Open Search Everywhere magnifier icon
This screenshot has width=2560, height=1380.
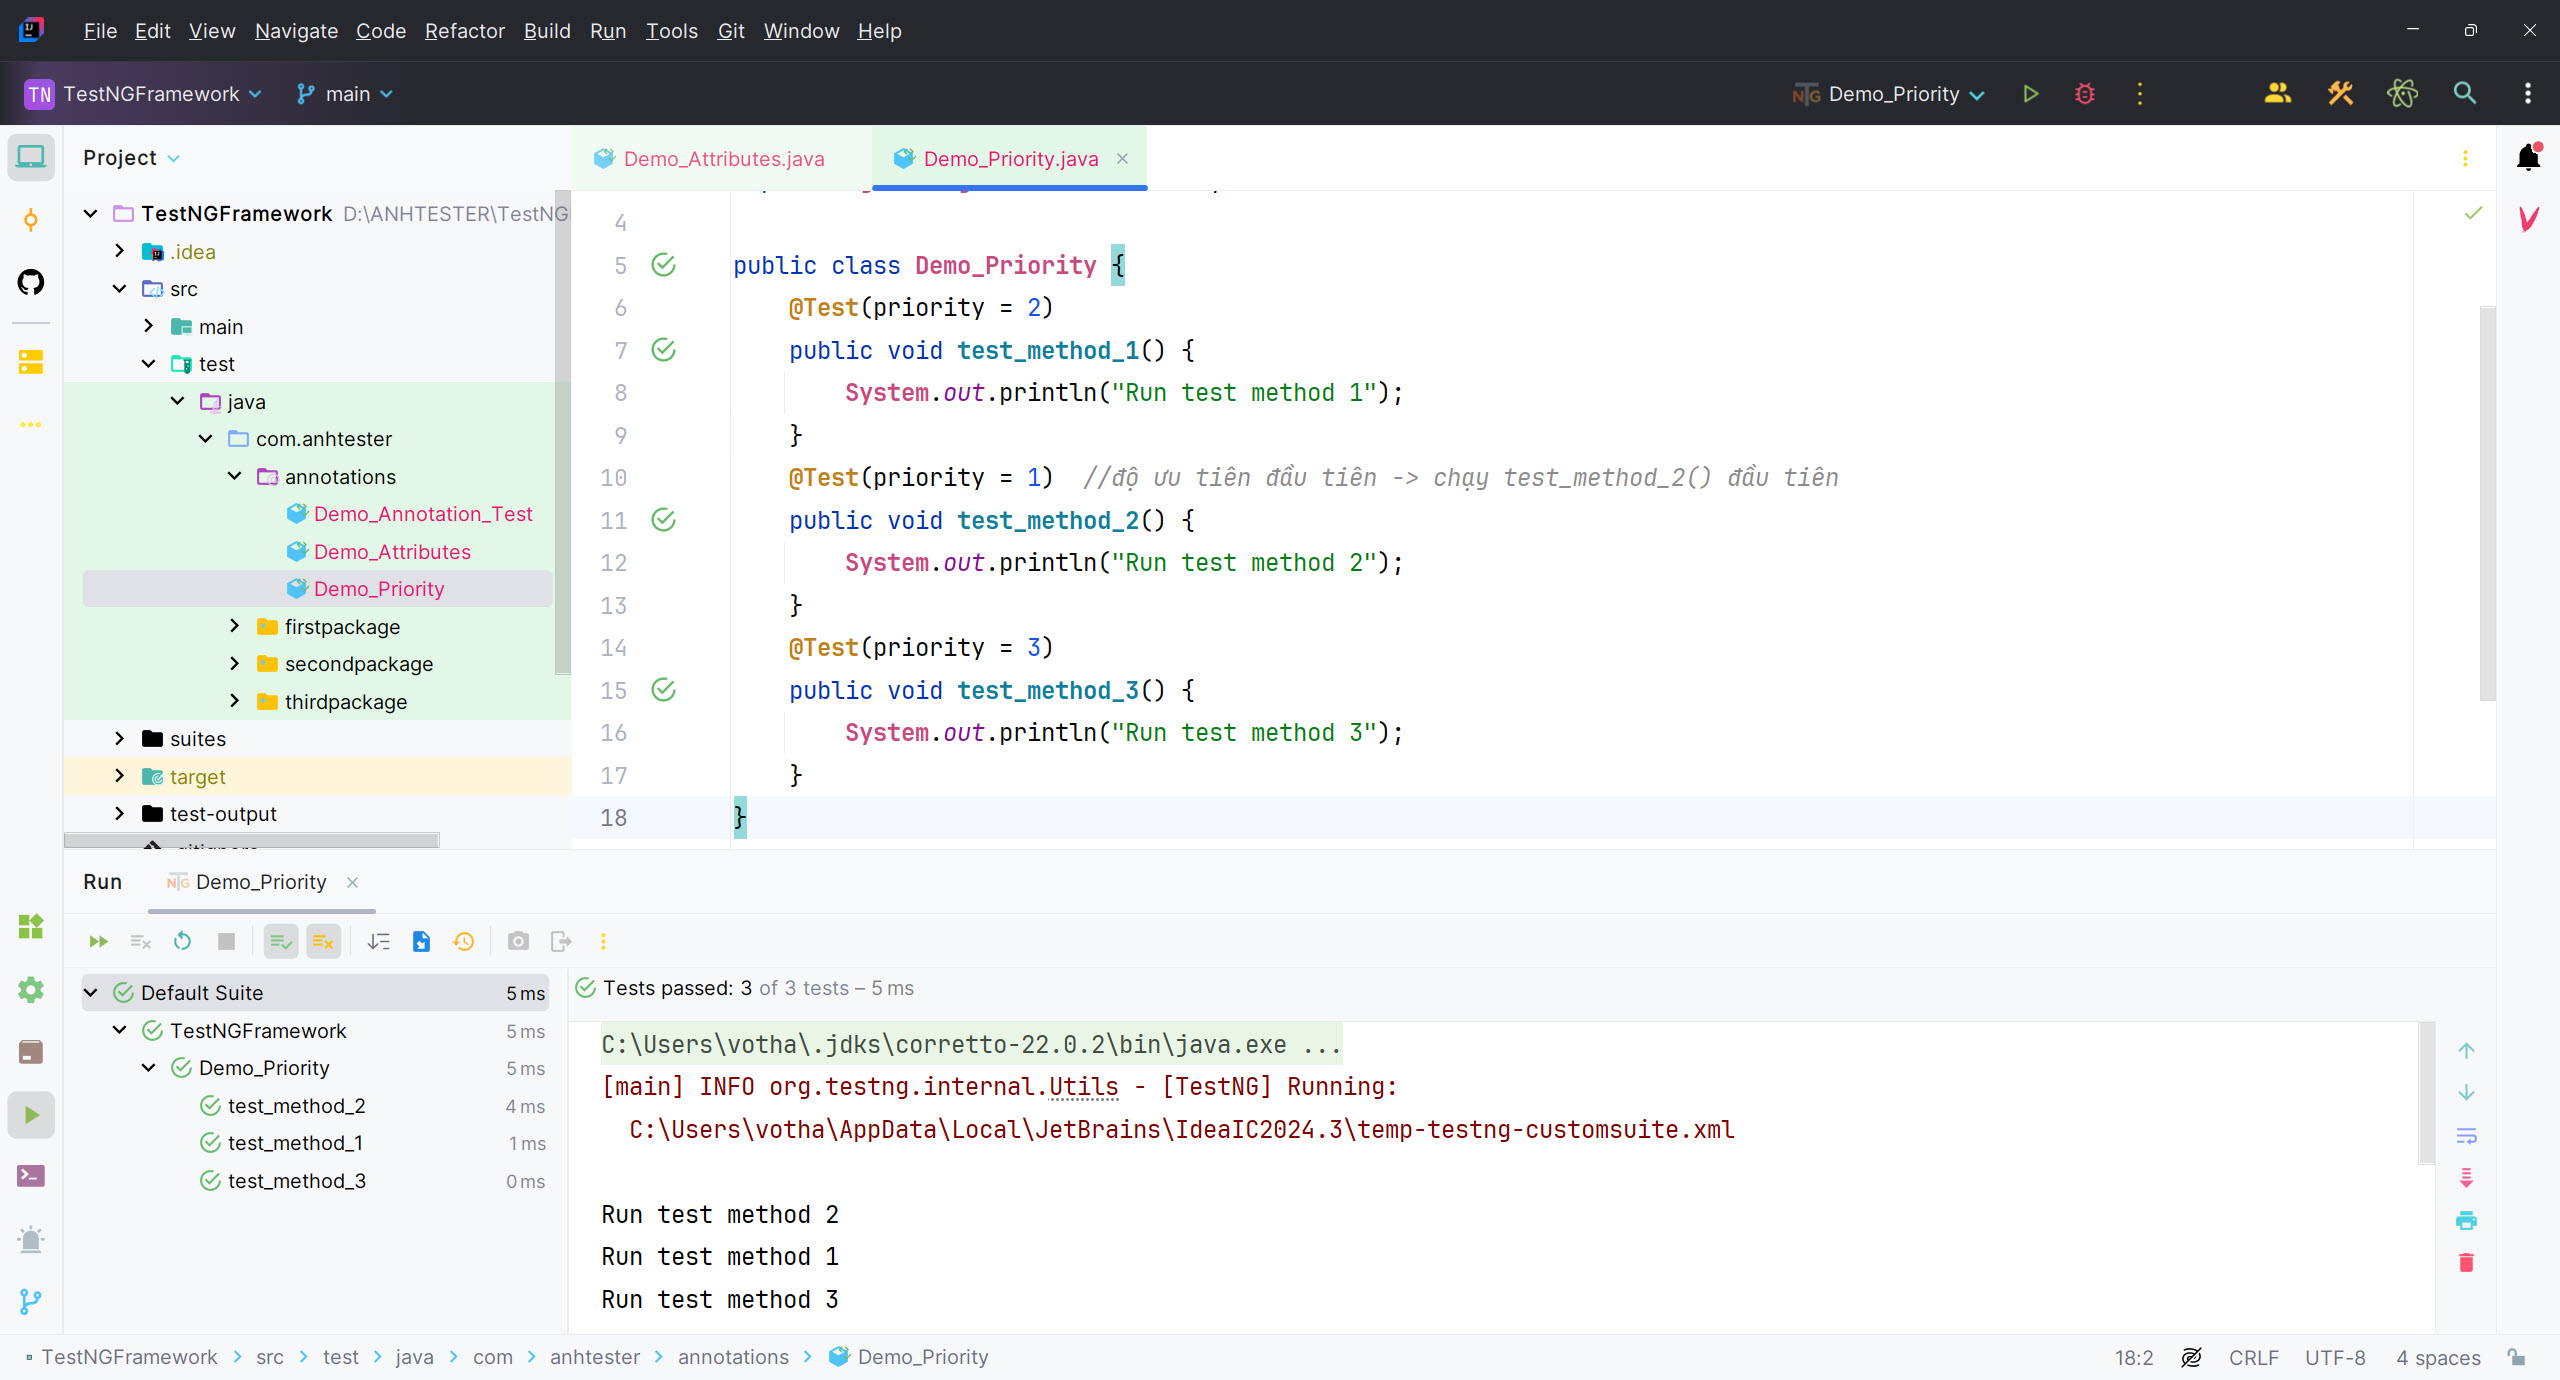point(2465,94)
